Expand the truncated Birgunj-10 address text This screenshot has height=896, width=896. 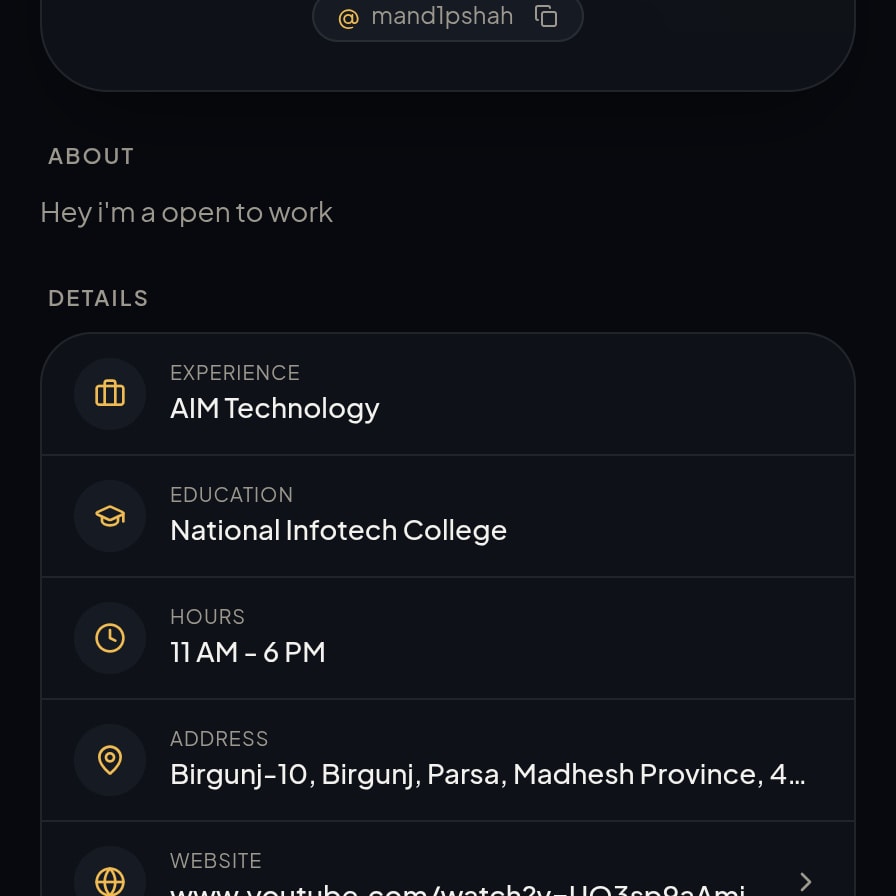tap(487, 775)
